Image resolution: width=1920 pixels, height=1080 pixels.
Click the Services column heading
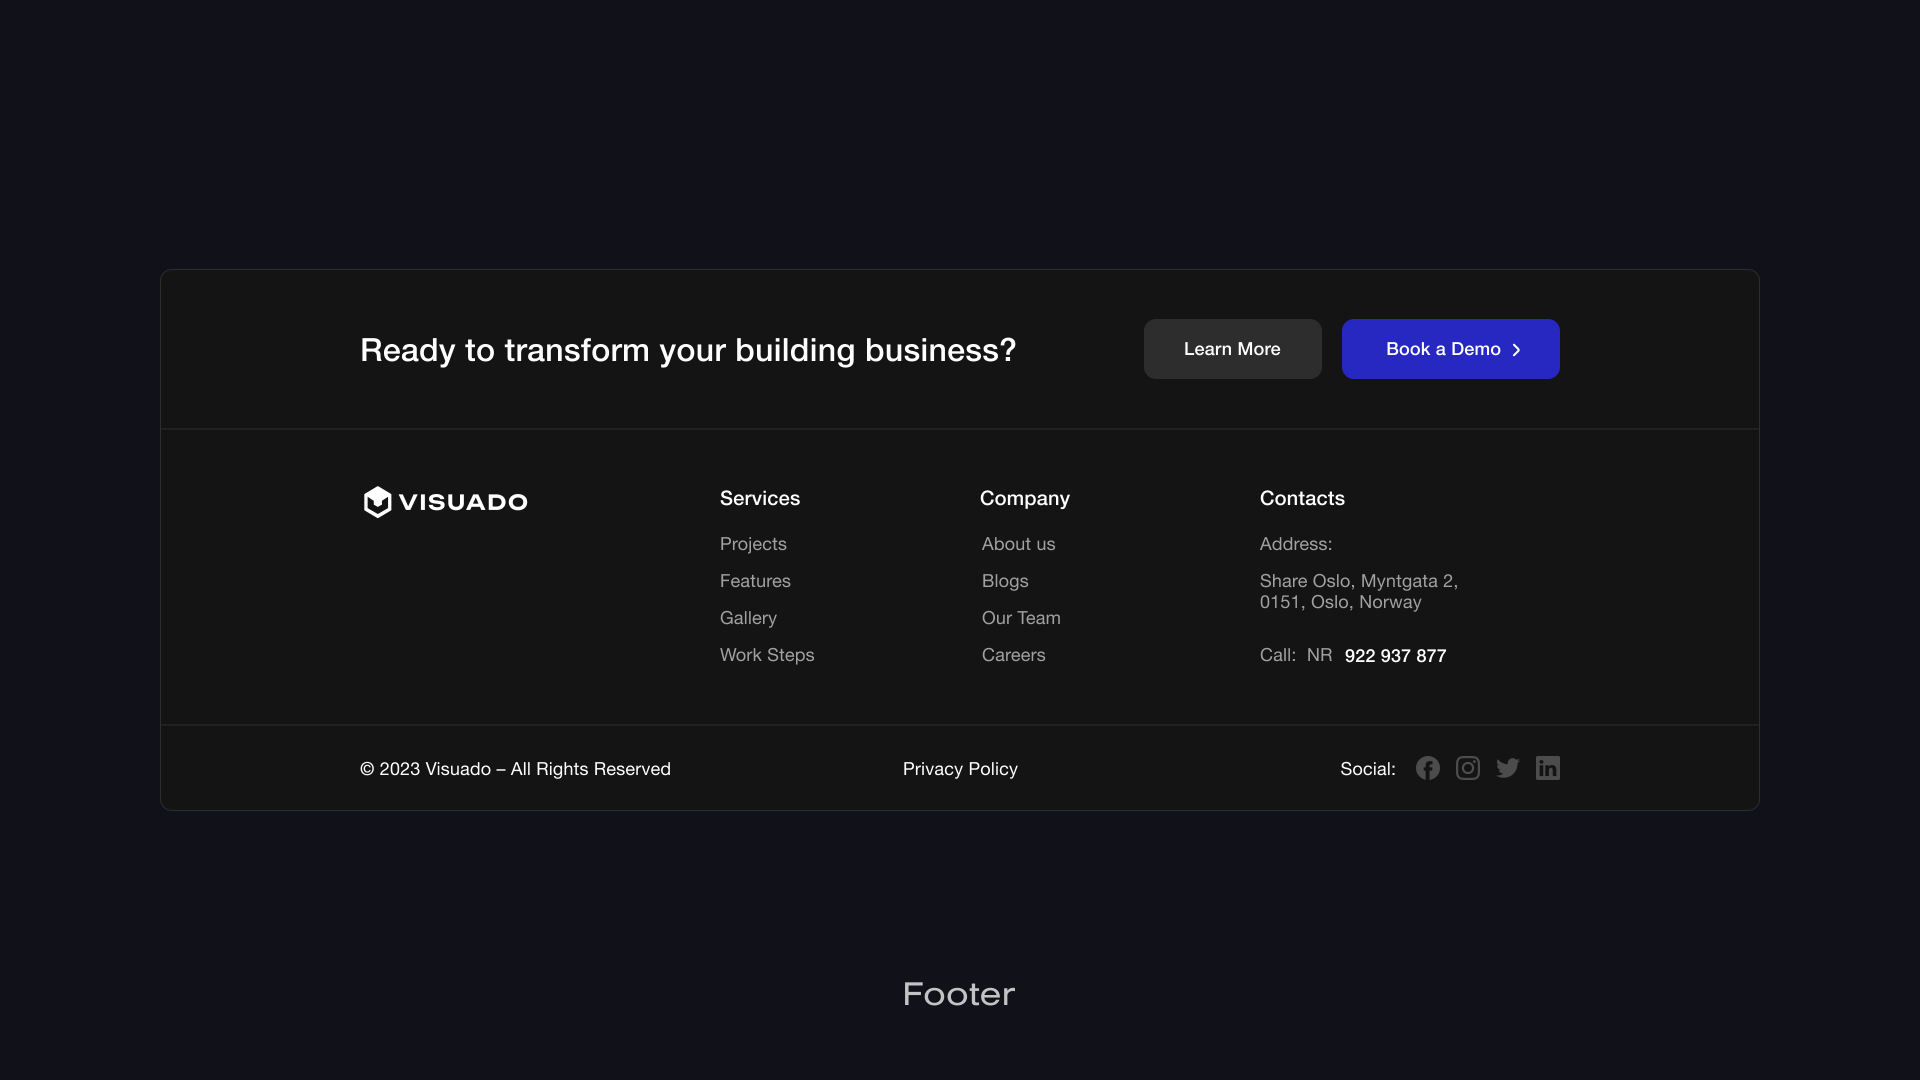coord(760,498)
